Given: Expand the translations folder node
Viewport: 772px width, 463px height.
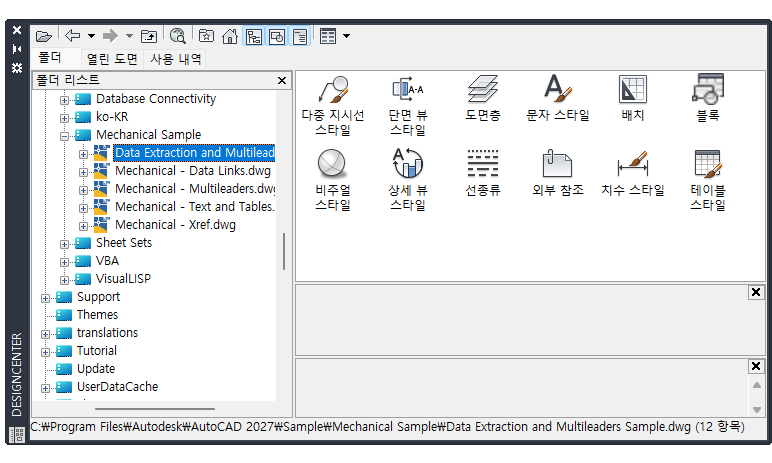Looking at the screenshot, I should (45, 334).
